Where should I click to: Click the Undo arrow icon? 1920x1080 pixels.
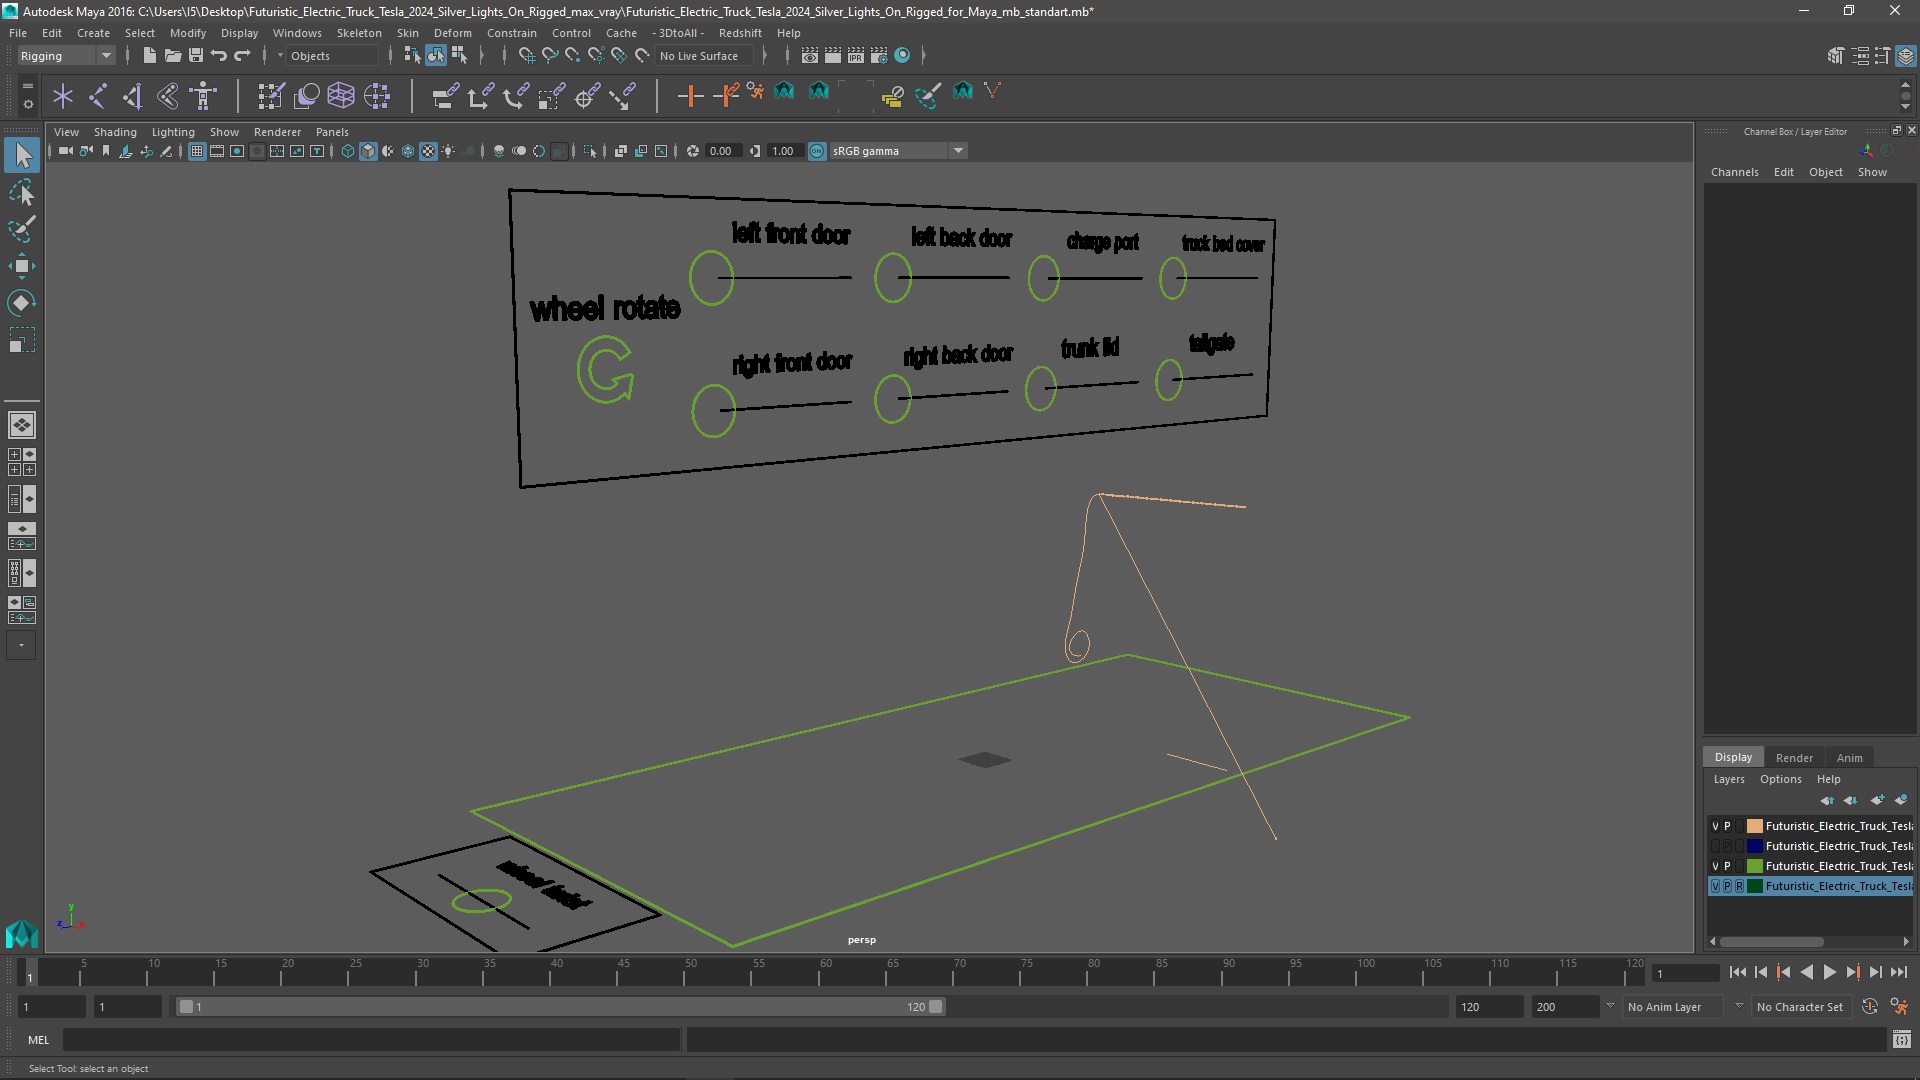click(x=218, y=56)
